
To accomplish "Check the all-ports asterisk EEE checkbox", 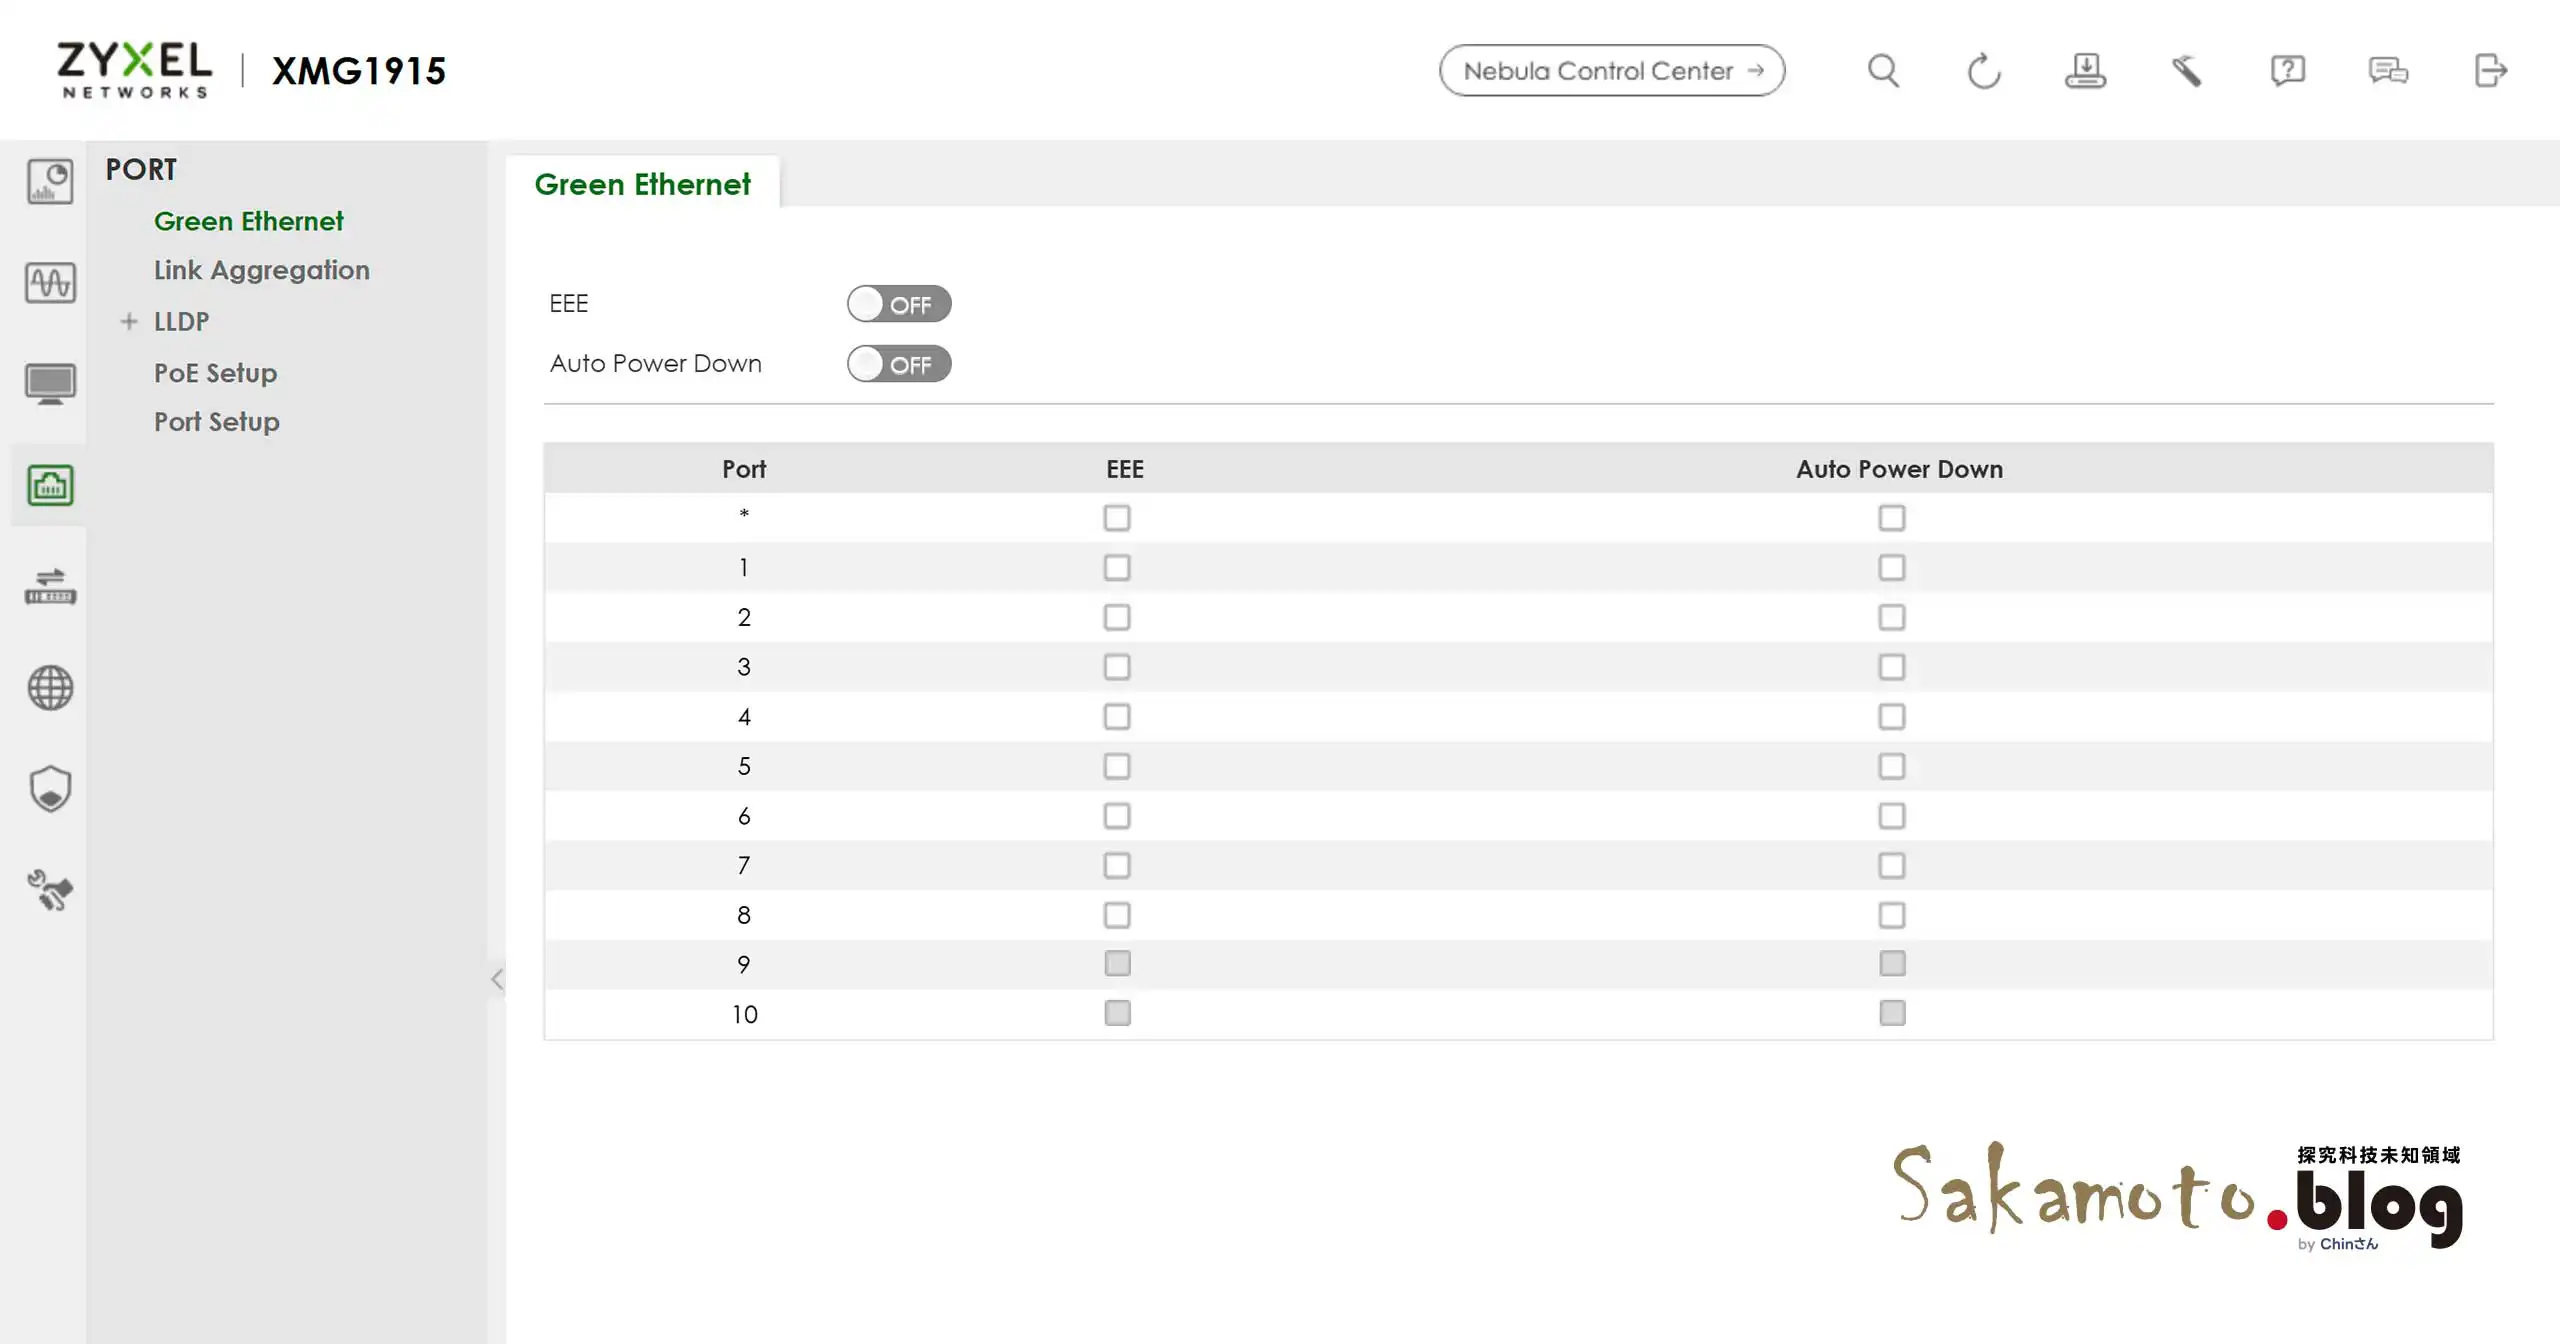I will [1117, 518].
